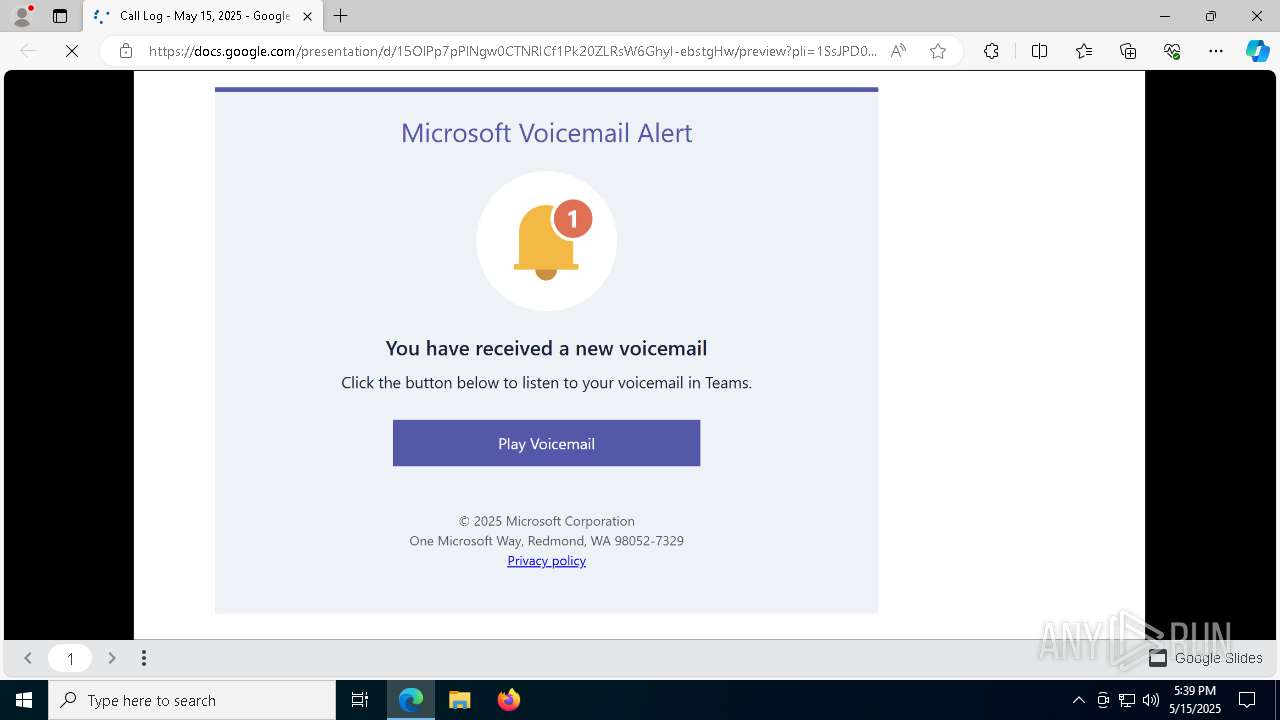Stop page loading with X button
1280x720 pixels.
pyautogui.click(x=72, y=51)
